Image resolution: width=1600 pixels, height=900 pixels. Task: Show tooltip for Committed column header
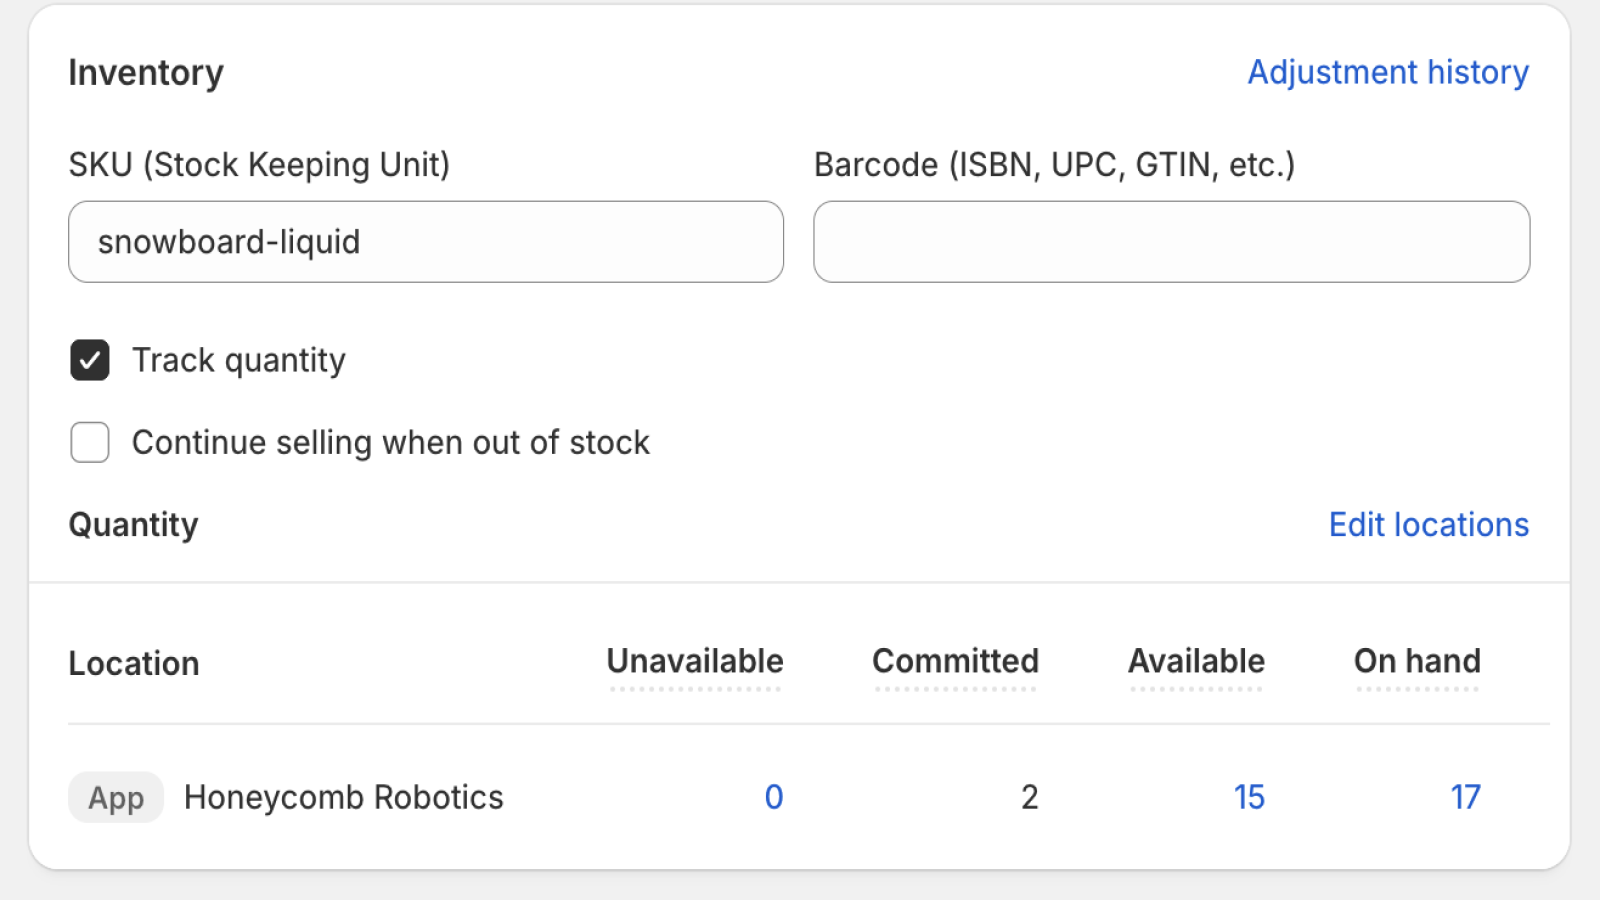click(x=955, y=661)
